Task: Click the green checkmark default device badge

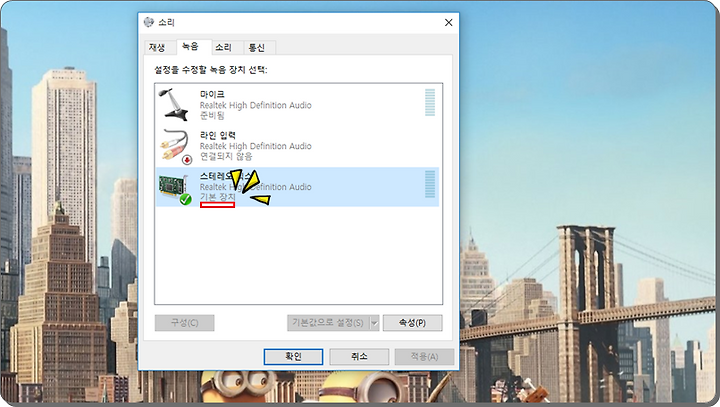Action: (186, 199)
